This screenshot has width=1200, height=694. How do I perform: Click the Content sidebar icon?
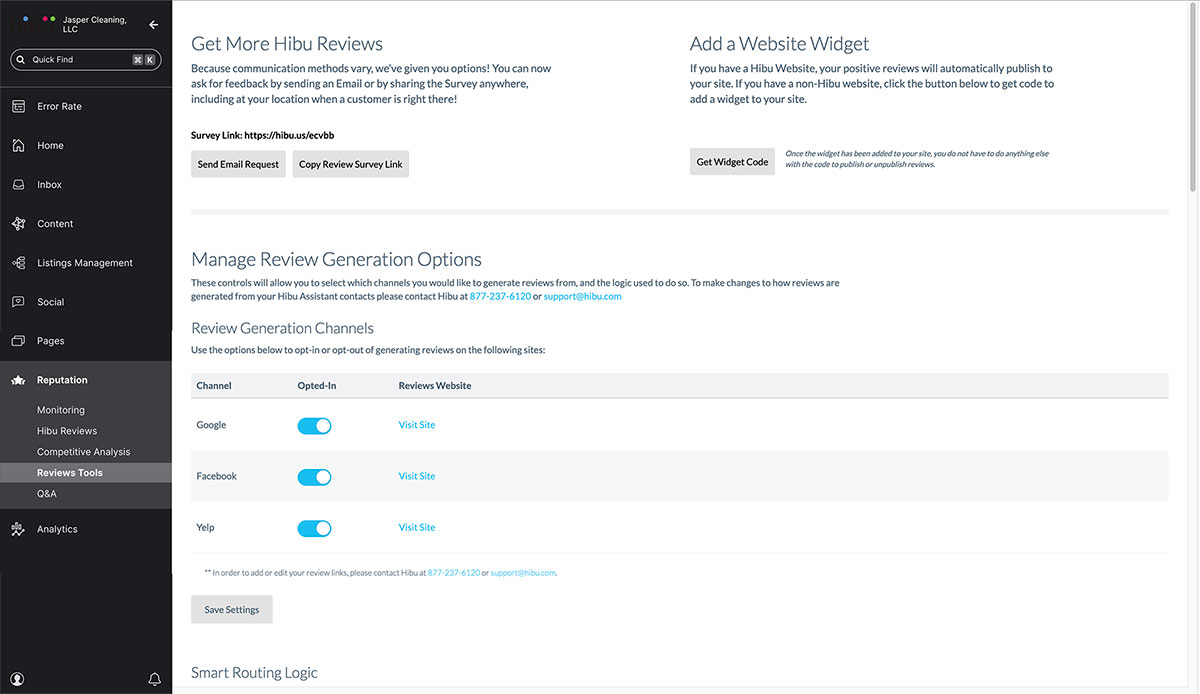[x=18, y=224]
